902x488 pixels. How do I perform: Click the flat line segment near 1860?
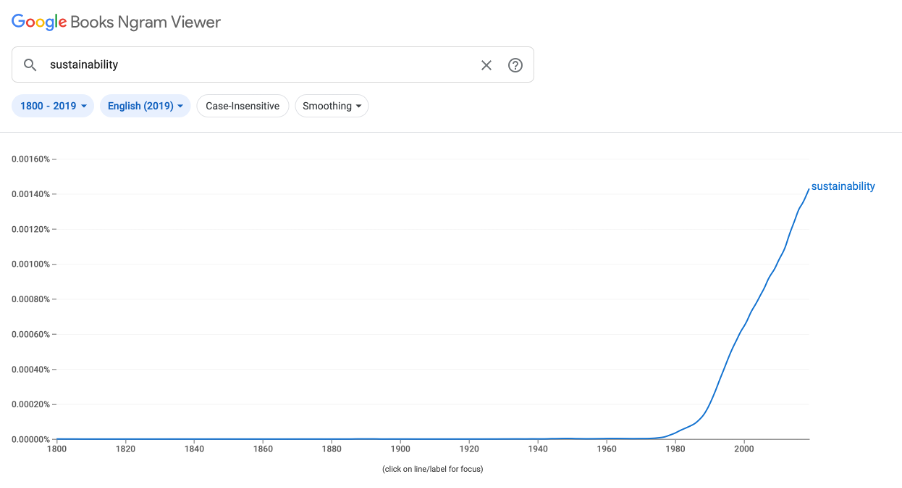pos(263,439)
